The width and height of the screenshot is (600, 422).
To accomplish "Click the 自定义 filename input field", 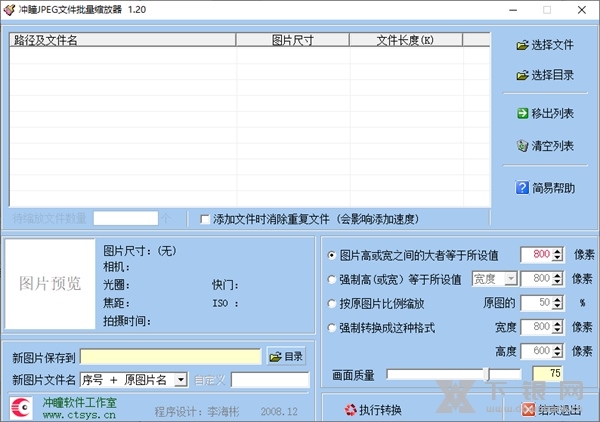I will click(x=270, y=380).
